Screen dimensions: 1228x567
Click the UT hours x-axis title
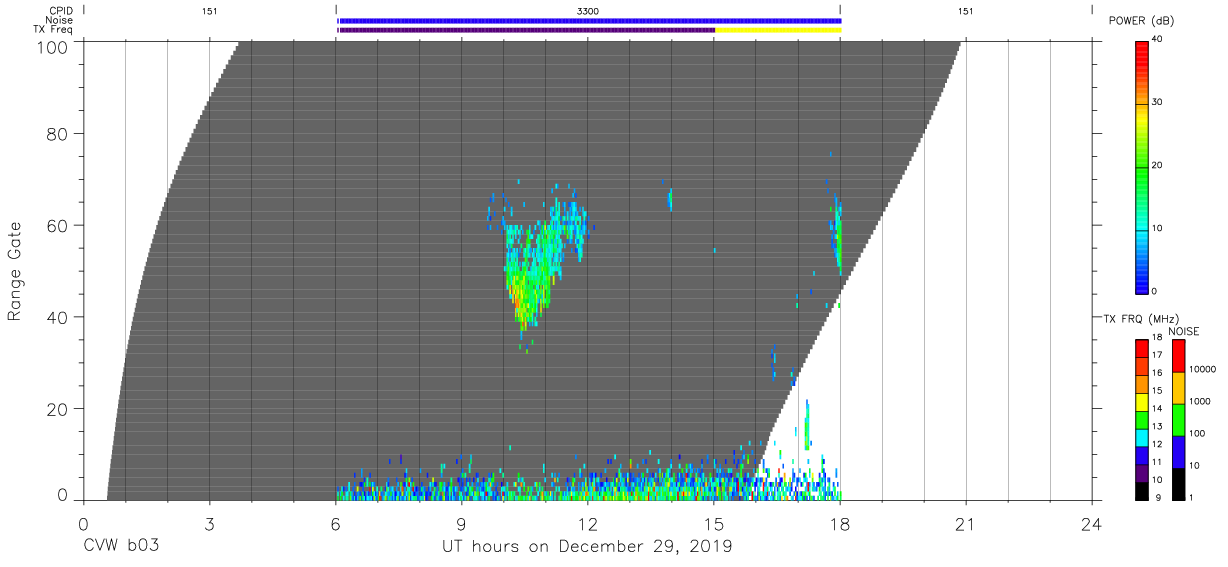588,547
